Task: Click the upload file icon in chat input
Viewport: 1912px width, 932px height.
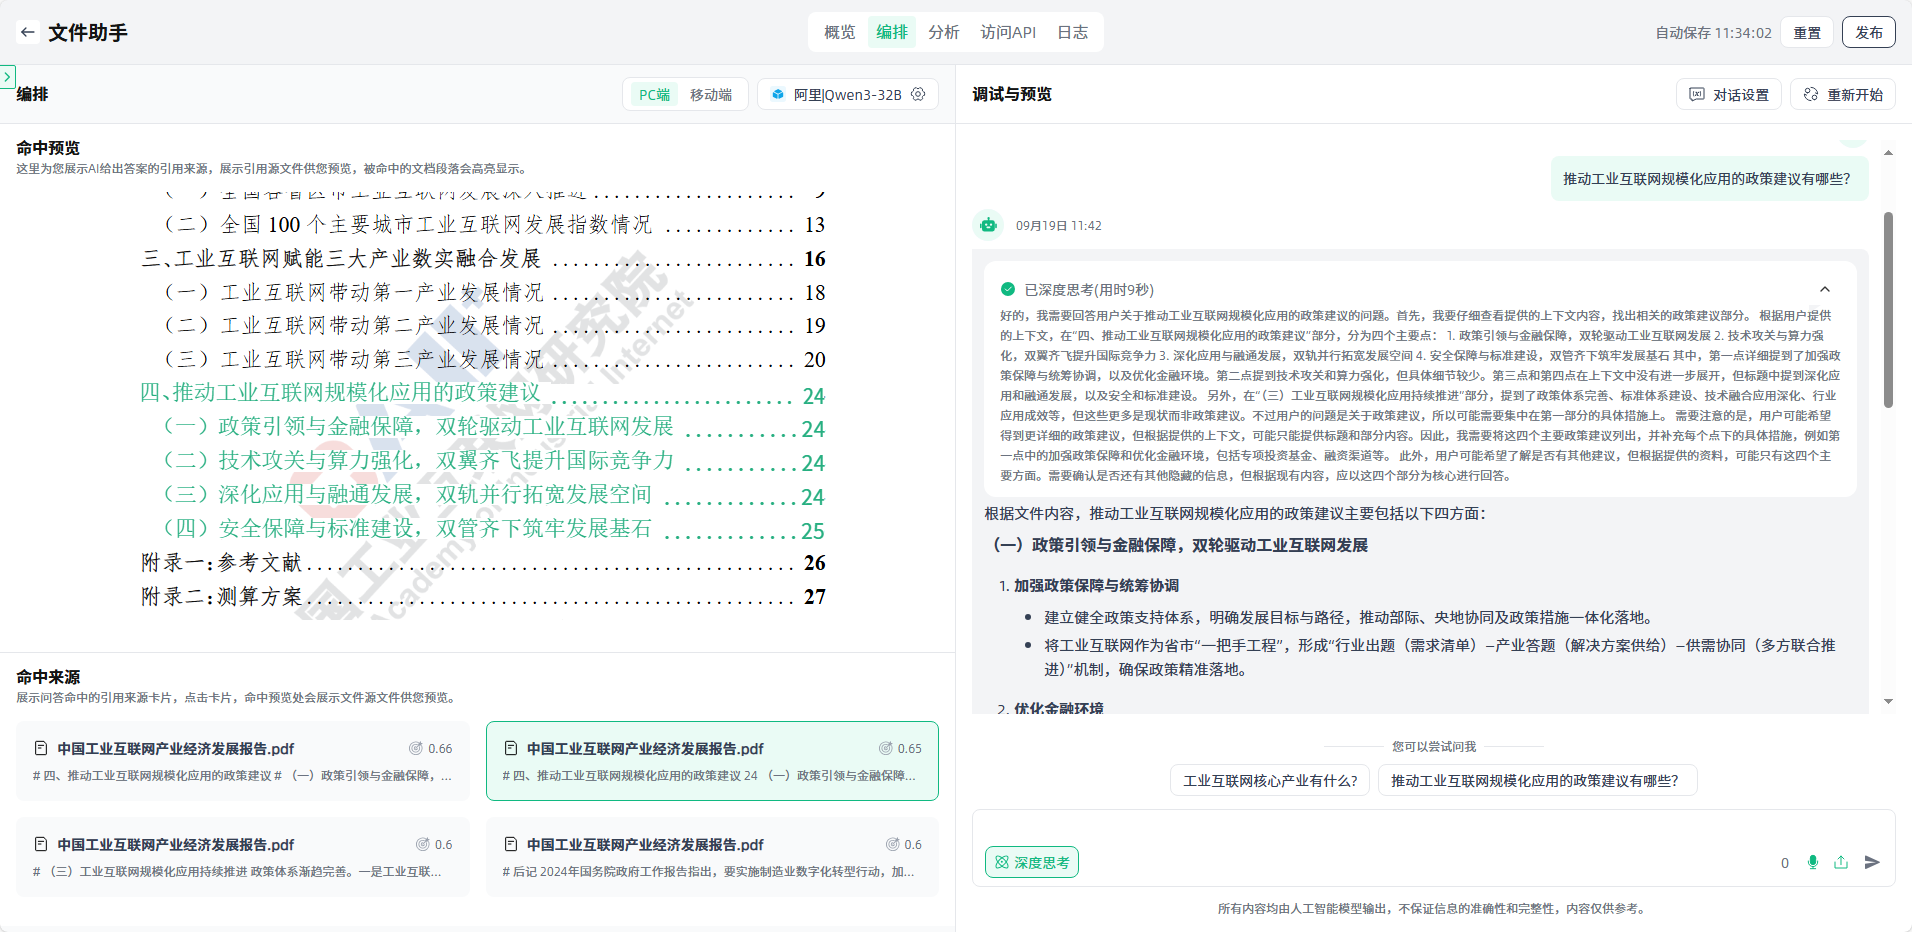Action: pos(1841,862)
